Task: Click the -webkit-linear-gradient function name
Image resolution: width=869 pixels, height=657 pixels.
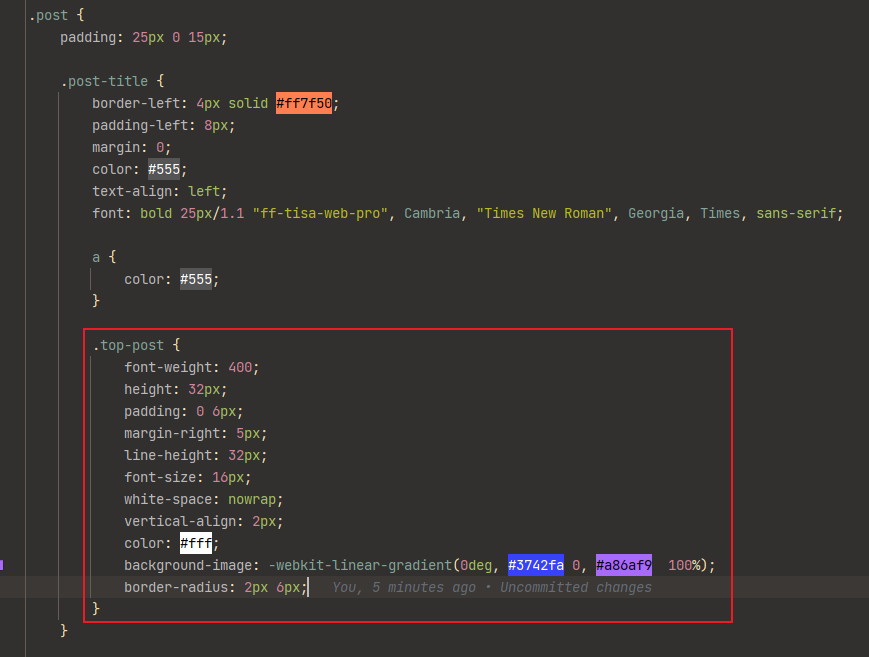Action: (x=359, y=565)
